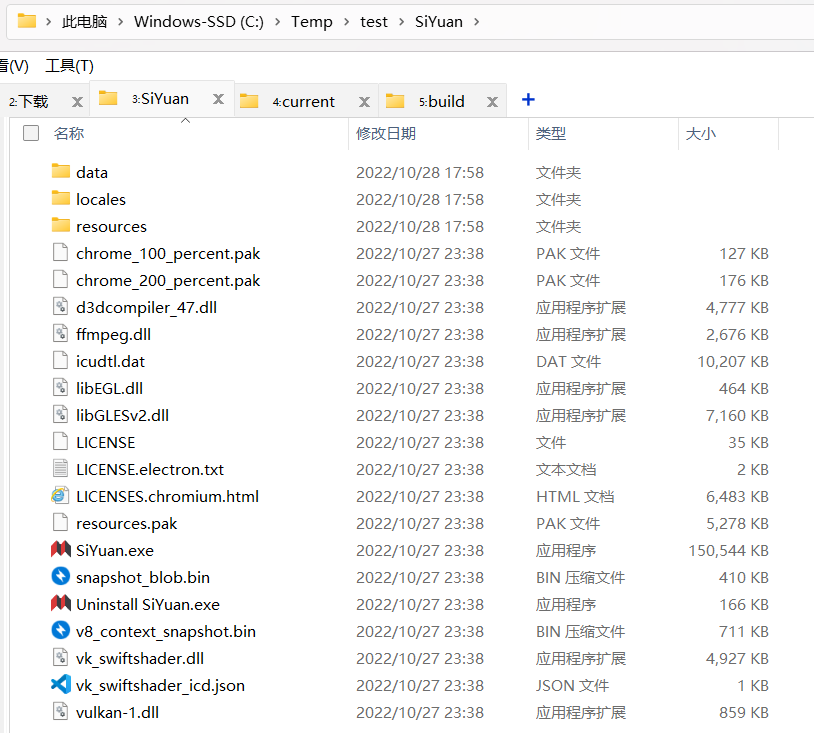Viewport: 814px width, 733px height.
Task: Click the LICENSES.chromium.html browser icon
Action: coord(60,496)
